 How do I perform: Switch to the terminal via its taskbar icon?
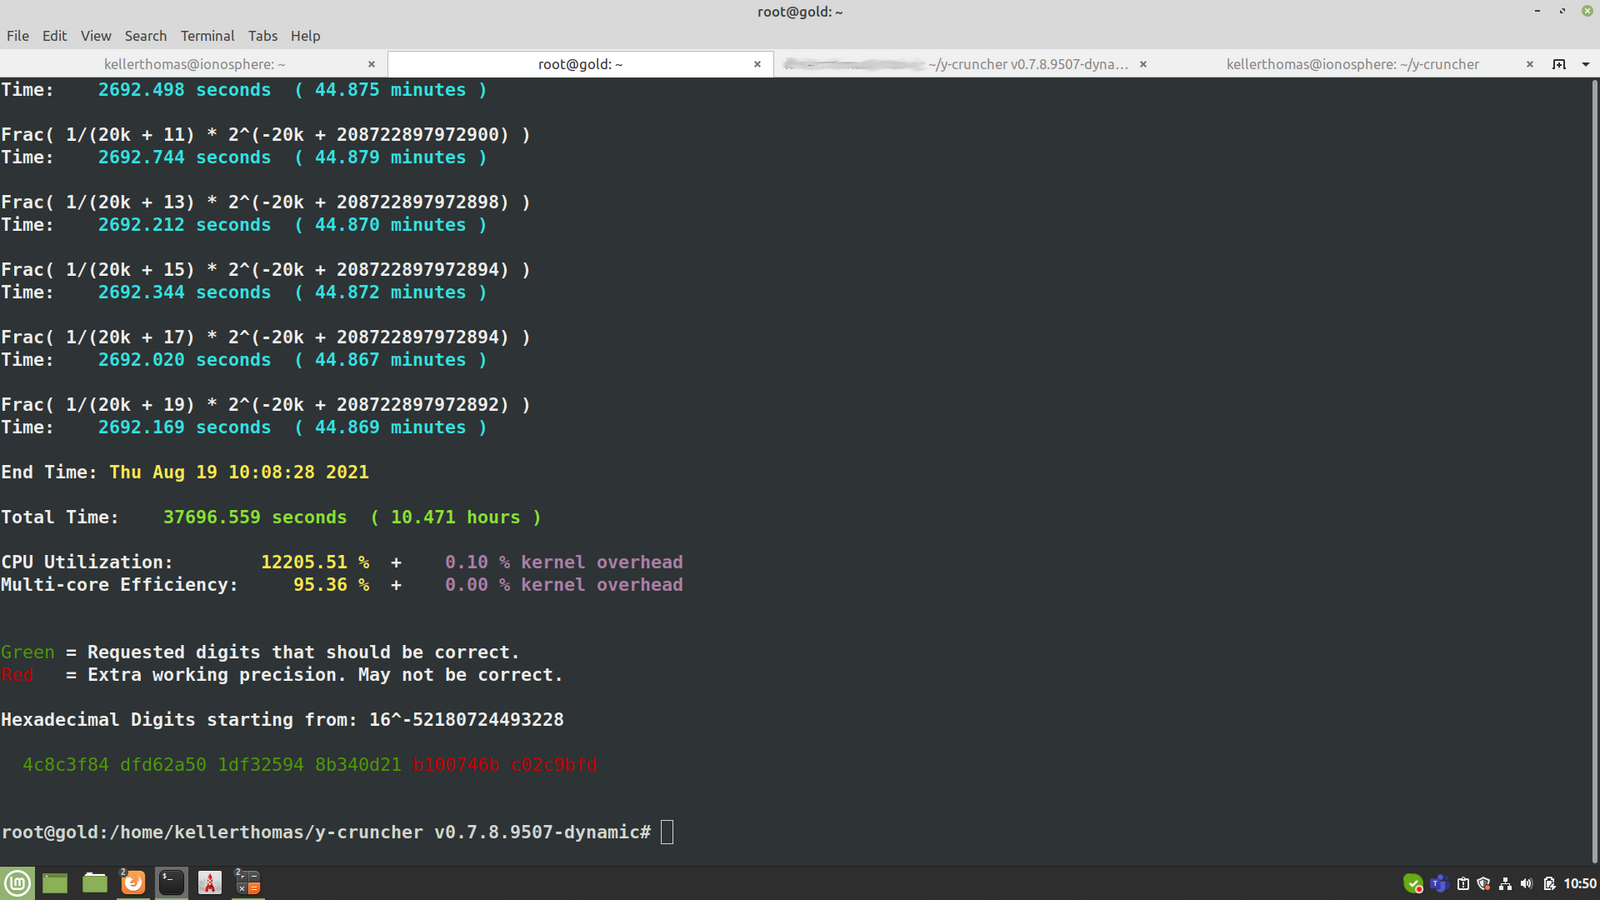(171, 883)
